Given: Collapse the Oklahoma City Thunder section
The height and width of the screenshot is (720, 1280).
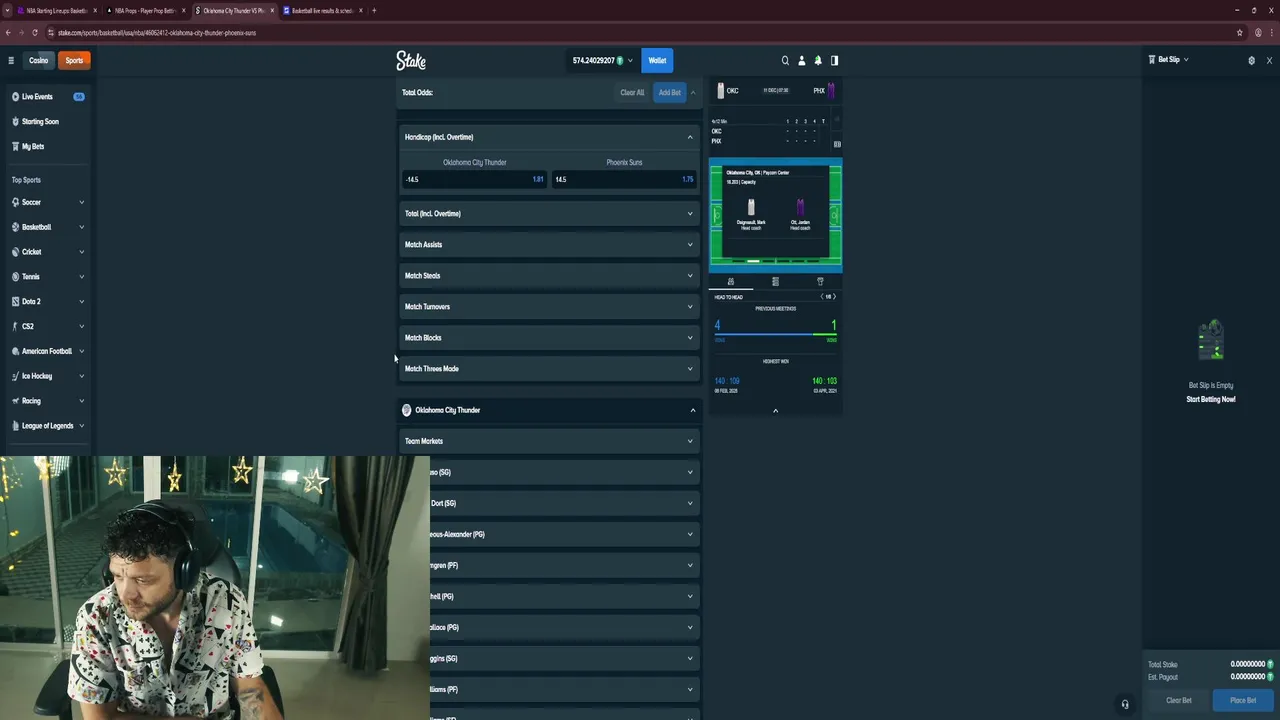Looking at the screenshot, I should click(x=549, y=410).
